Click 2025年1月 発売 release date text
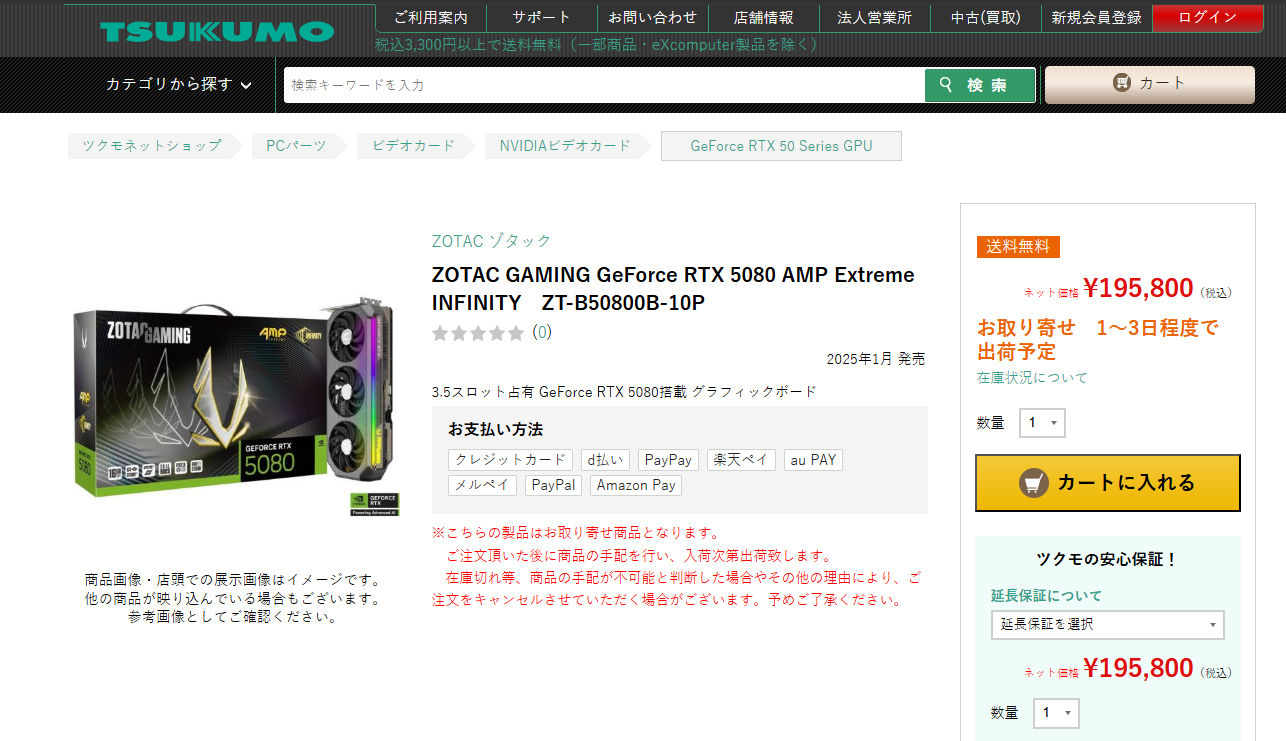The height and width of the screenshot is (741, 1286). (x=876, y=359)
